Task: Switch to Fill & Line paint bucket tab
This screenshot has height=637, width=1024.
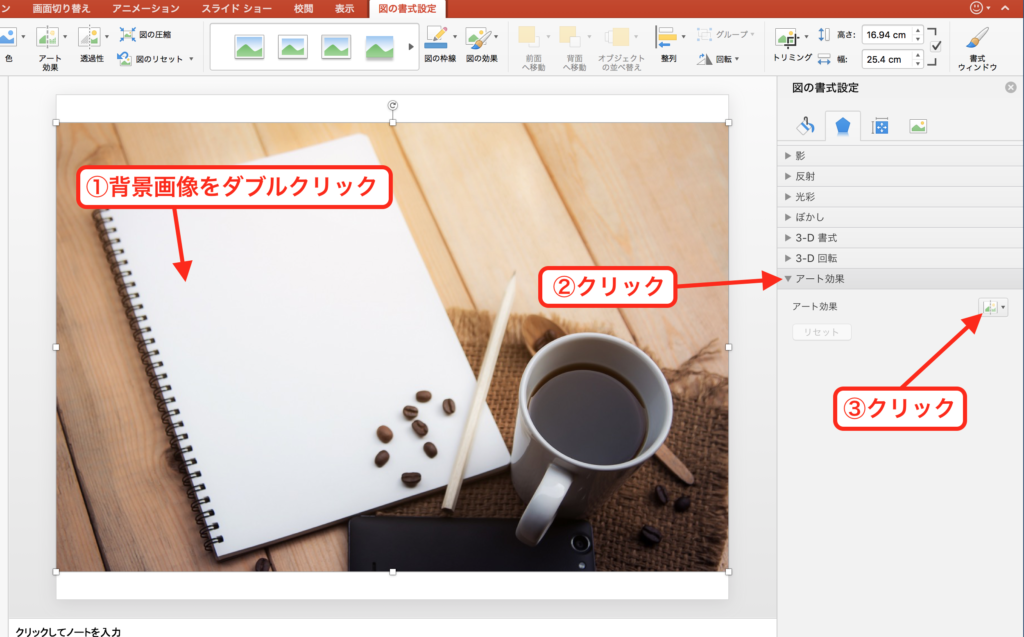Action: pyautogui.click(x=805, y=126)
